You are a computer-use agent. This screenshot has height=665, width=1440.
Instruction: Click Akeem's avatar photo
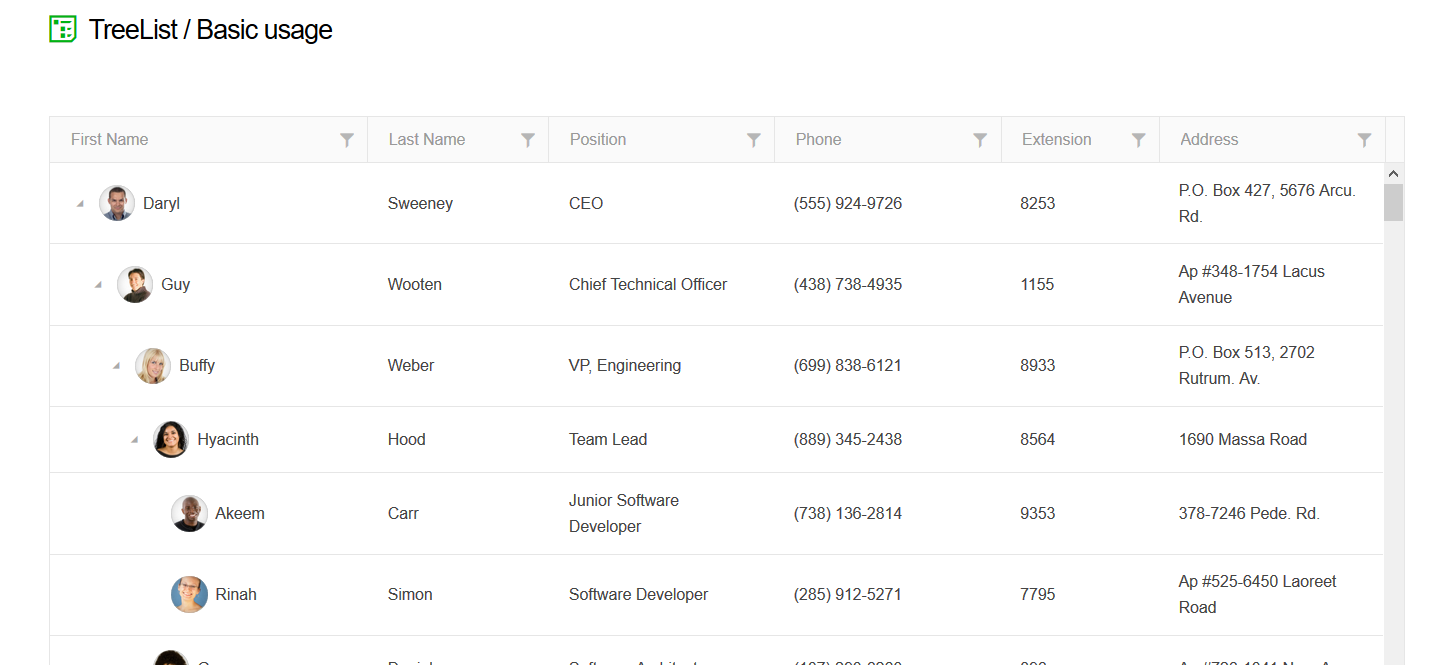189,513
